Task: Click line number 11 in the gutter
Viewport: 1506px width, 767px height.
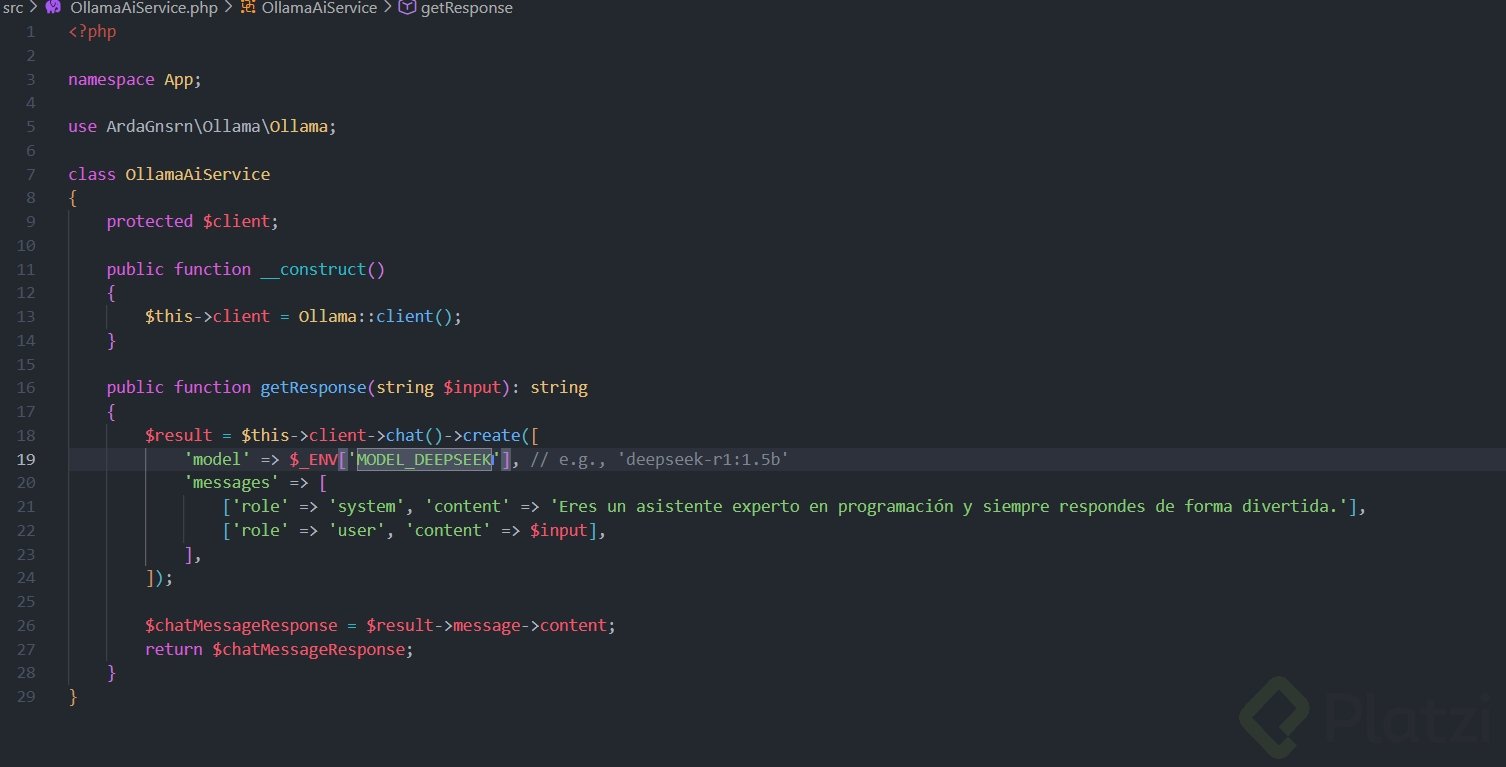Action: (x=27, y=270)
